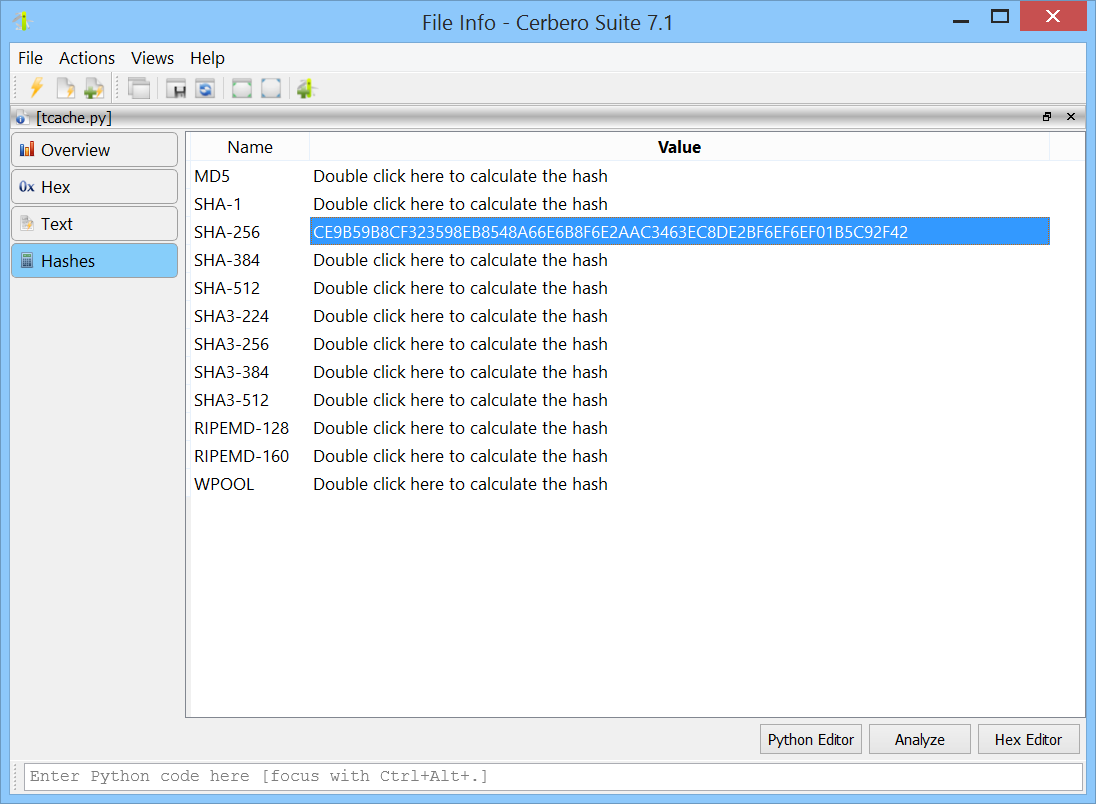Screen dimensions: 1096x804
Task: Maximize the Cerbero Suite window
Action: [x=1000, y=17]
